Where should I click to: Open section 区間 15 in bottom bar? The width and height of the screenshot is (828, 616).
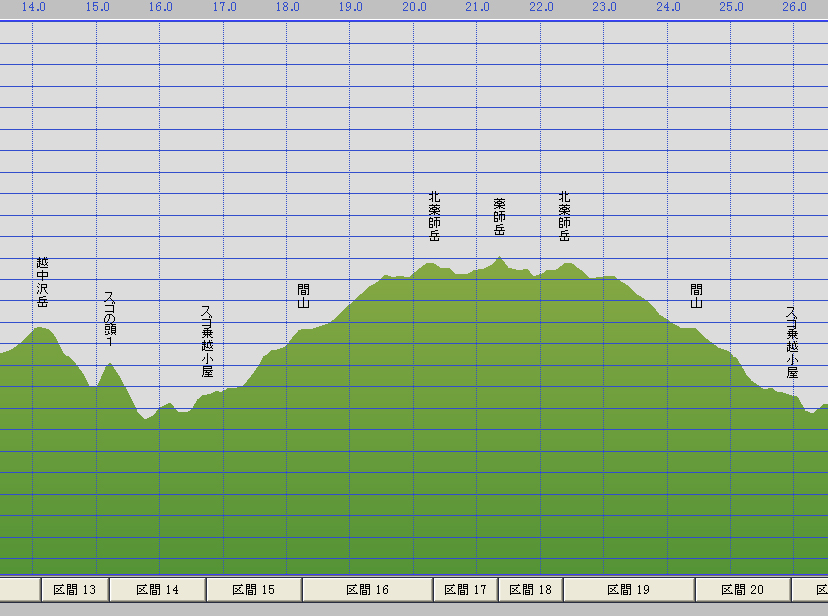click(x=253, y=590)
